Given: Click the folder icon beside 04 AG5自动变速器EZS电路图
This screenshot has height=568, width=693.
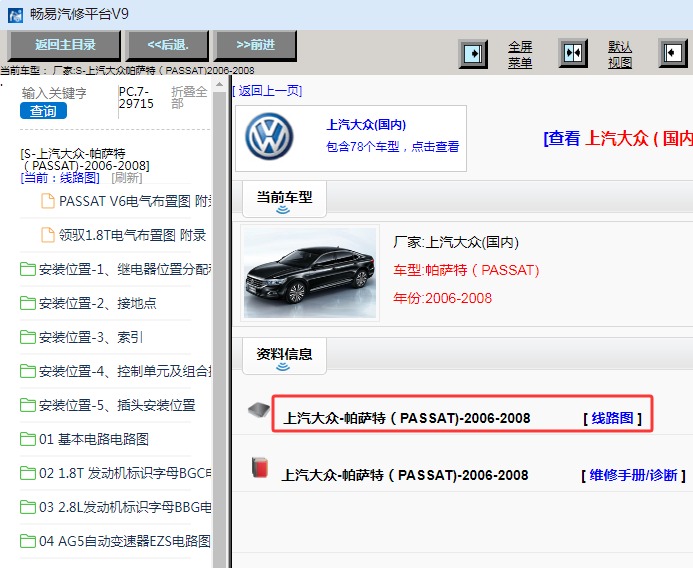Looking at the screenshot, I should pos(28,541).
